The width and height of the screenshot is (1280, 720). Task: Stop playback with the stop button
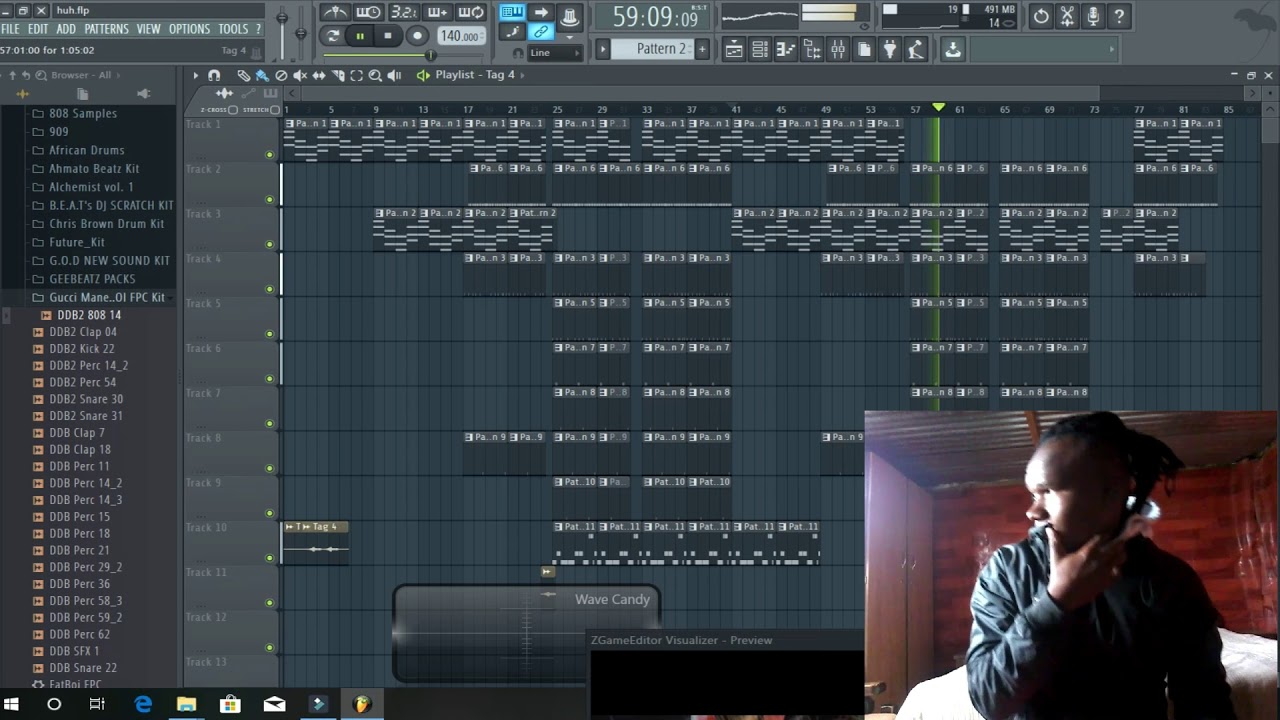tap(388, 36)
